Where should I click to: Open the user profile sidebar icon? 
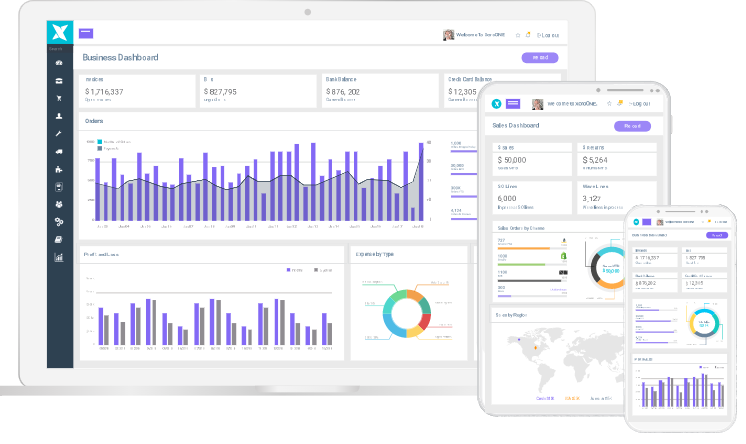[58, 116]
